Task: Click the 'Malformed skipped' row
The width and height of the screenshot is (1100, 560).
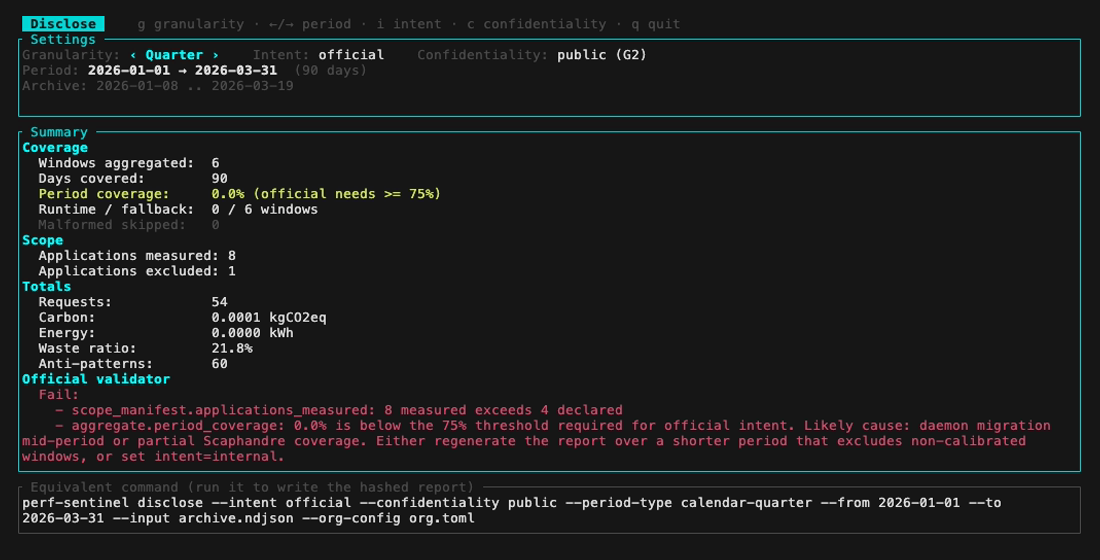Action: tap(129, 225)
